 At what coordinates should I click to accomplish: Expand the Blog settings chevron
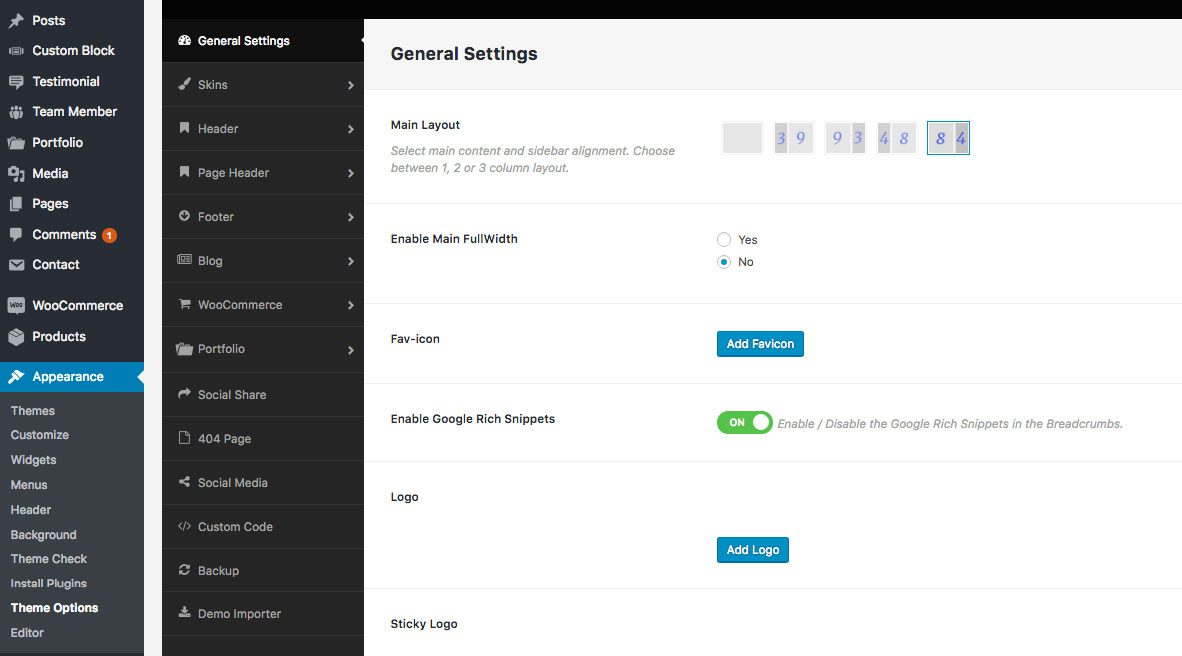point(351,262)
